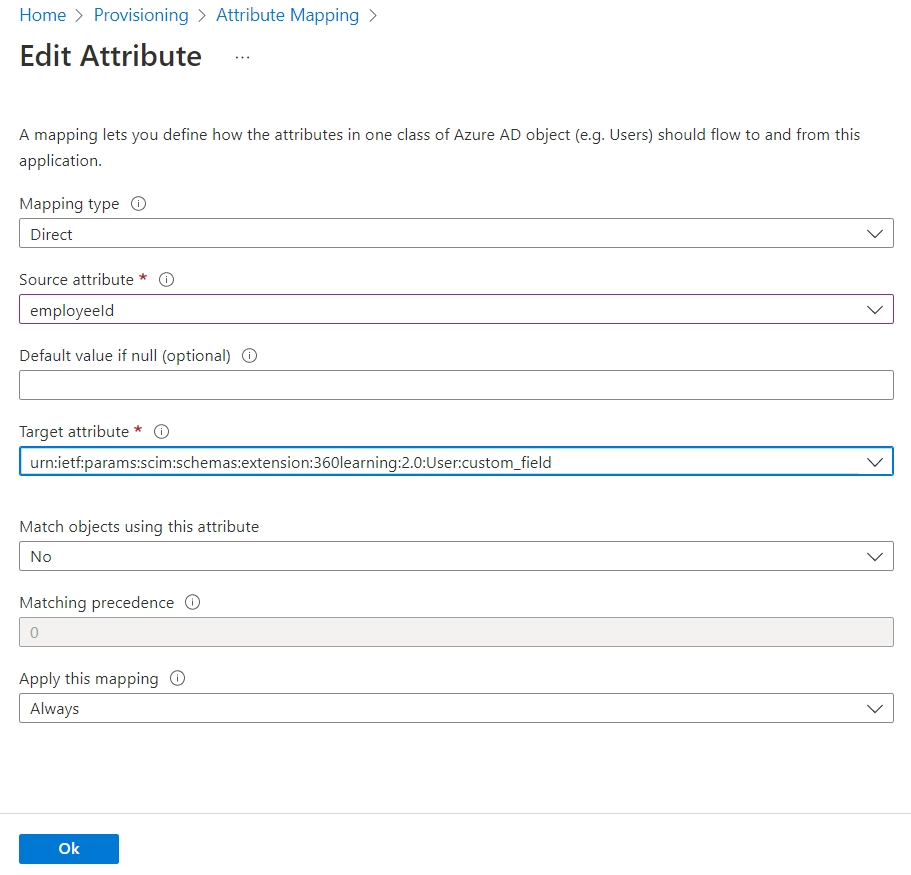Go back to Attribute Mapping breadcrumb
Image resolution: width=911 pixels, height=875 pixels.
(x=287, y=15)
